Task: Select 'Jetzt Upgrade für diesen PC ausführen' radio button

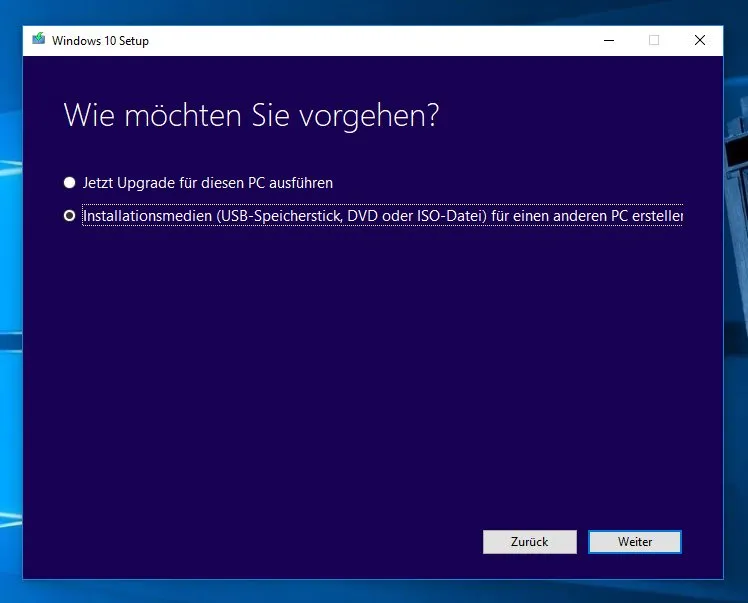Action: tap(70, 183)
